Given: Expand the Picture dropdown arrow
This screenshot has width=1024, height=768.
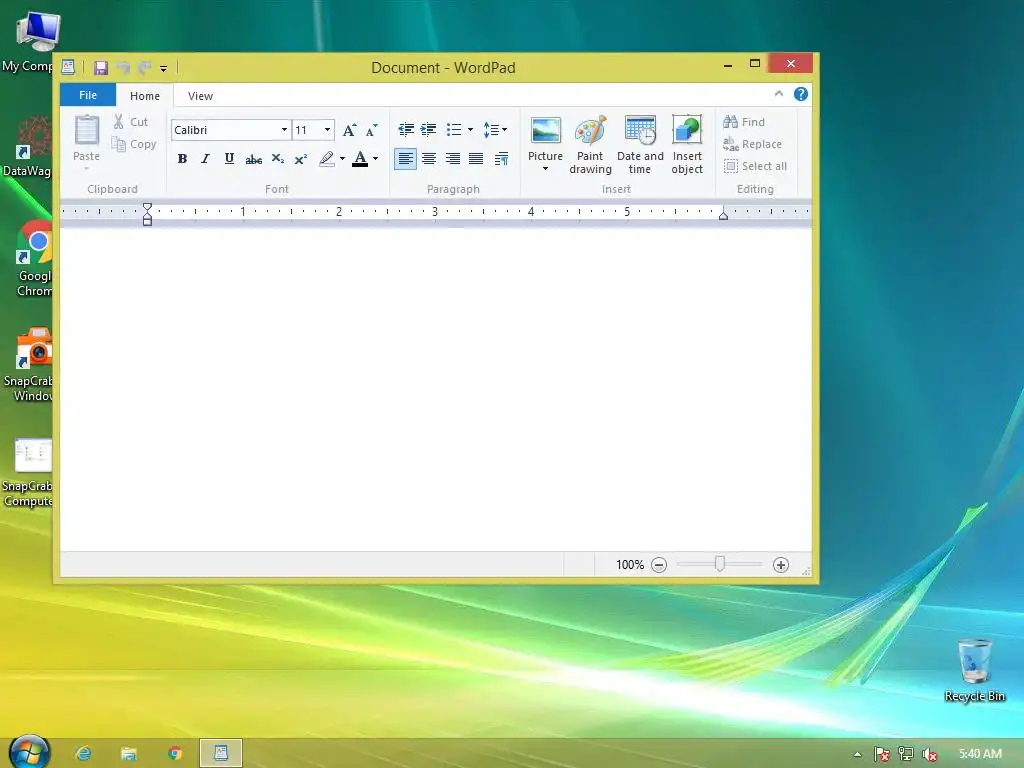Looking at the screenshot, I should [x=545, y=168].
